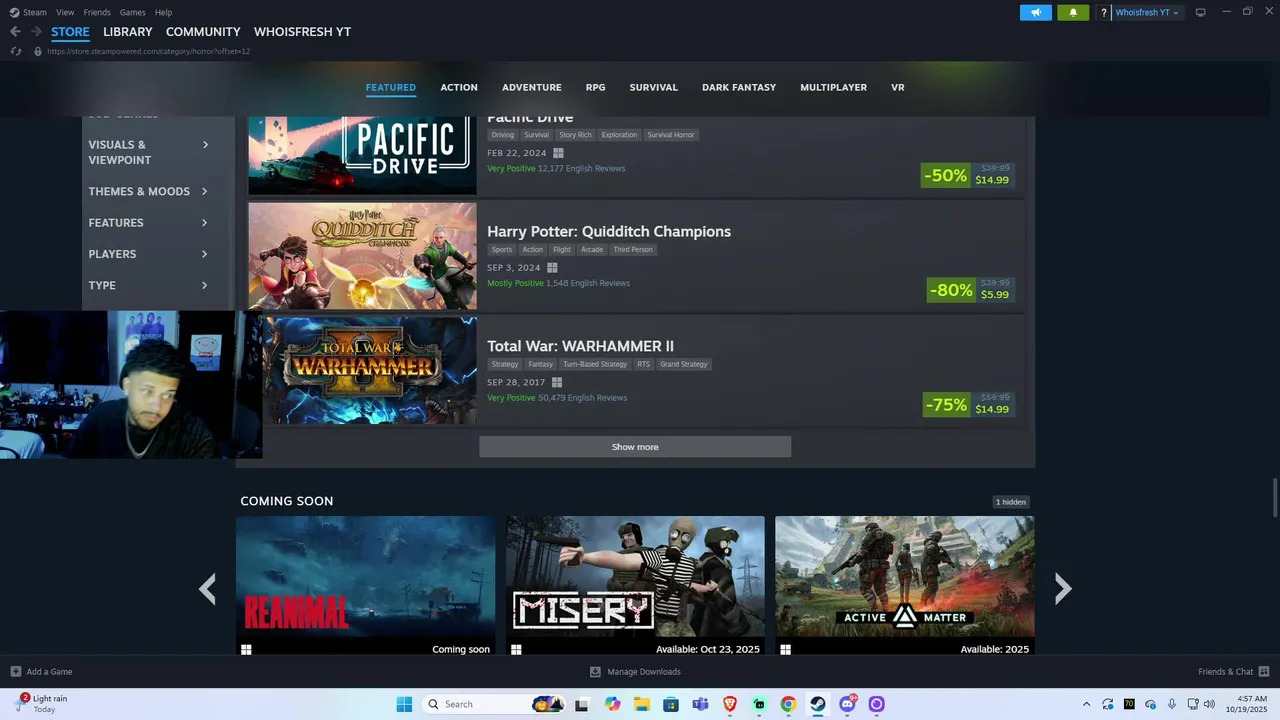Image resolution: width=1280 pixels, height=720 pixels.
Task: Select the Action category tab
Action: point(459,87)
